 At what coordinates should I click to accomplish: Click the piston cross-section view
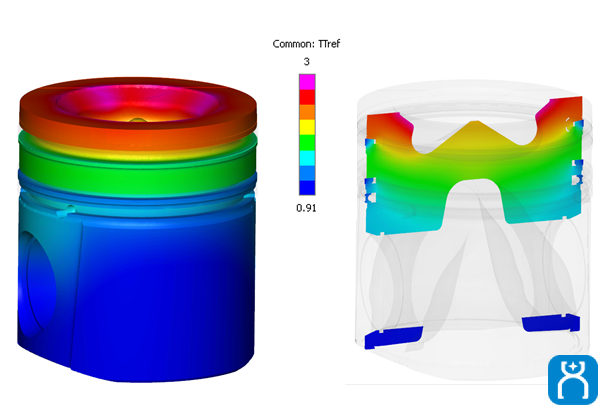[x=473, y=231]
